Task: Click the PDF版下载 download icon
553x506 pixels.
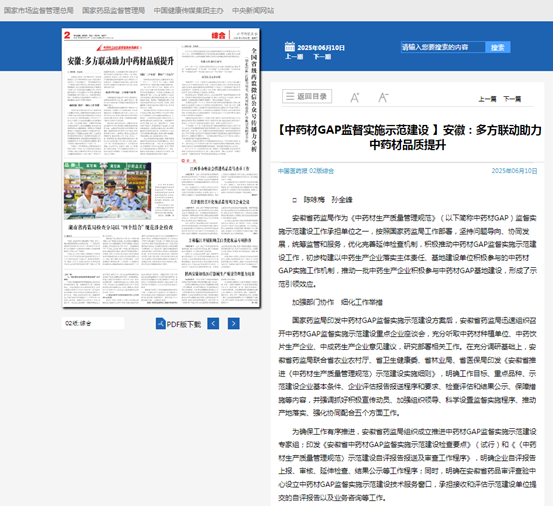Action: pyautogui.click(x=161, y=323)
